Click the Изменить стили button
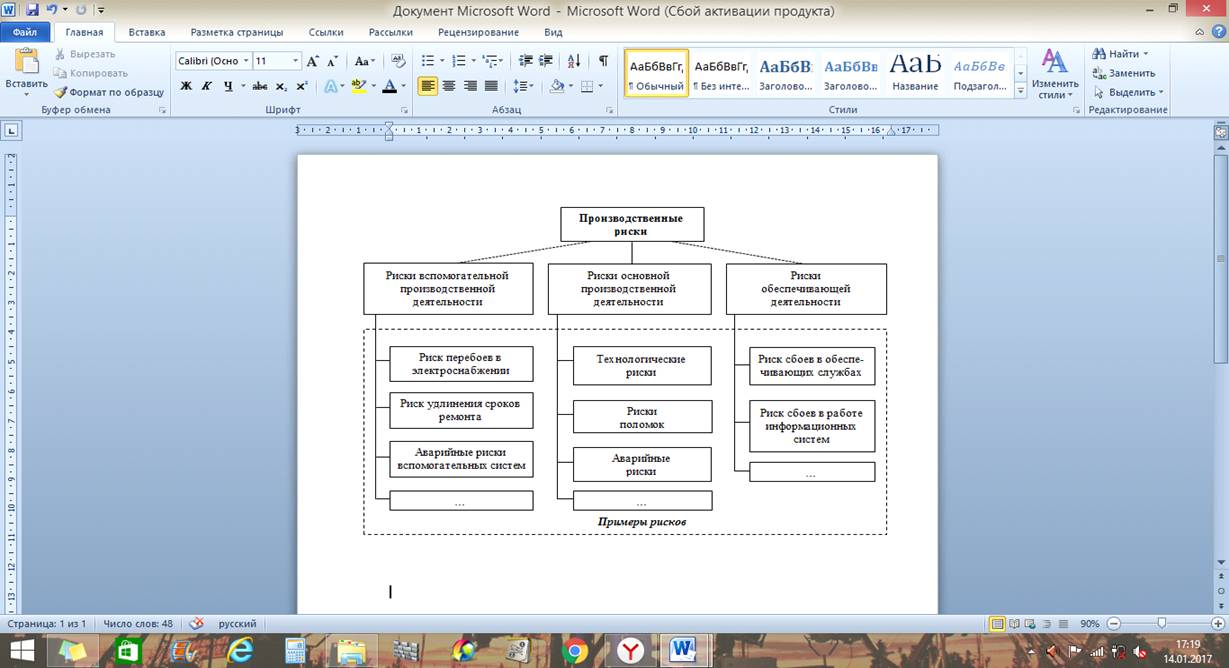 point(1054,74)
